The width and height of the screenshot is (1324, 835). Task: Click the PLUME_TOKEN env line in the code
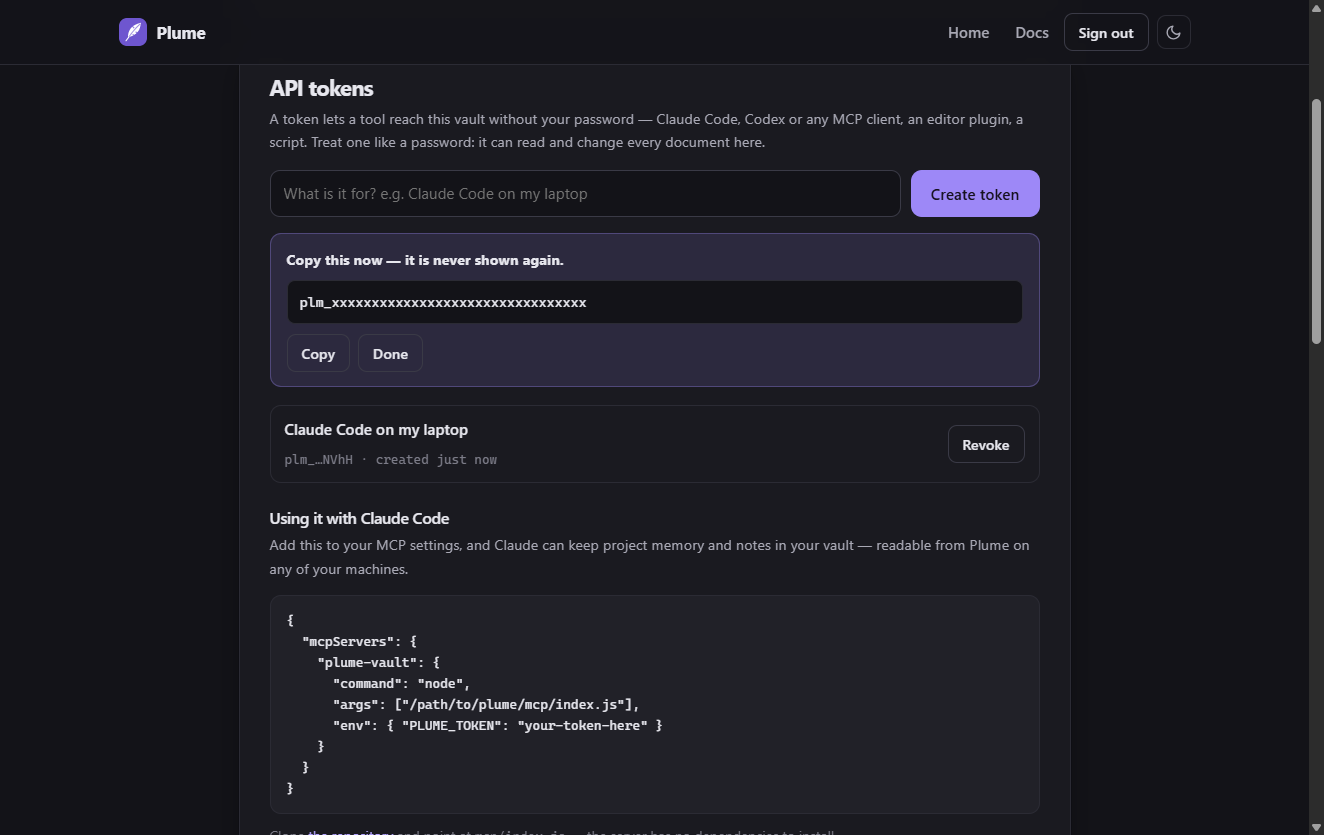coord(498,725)
